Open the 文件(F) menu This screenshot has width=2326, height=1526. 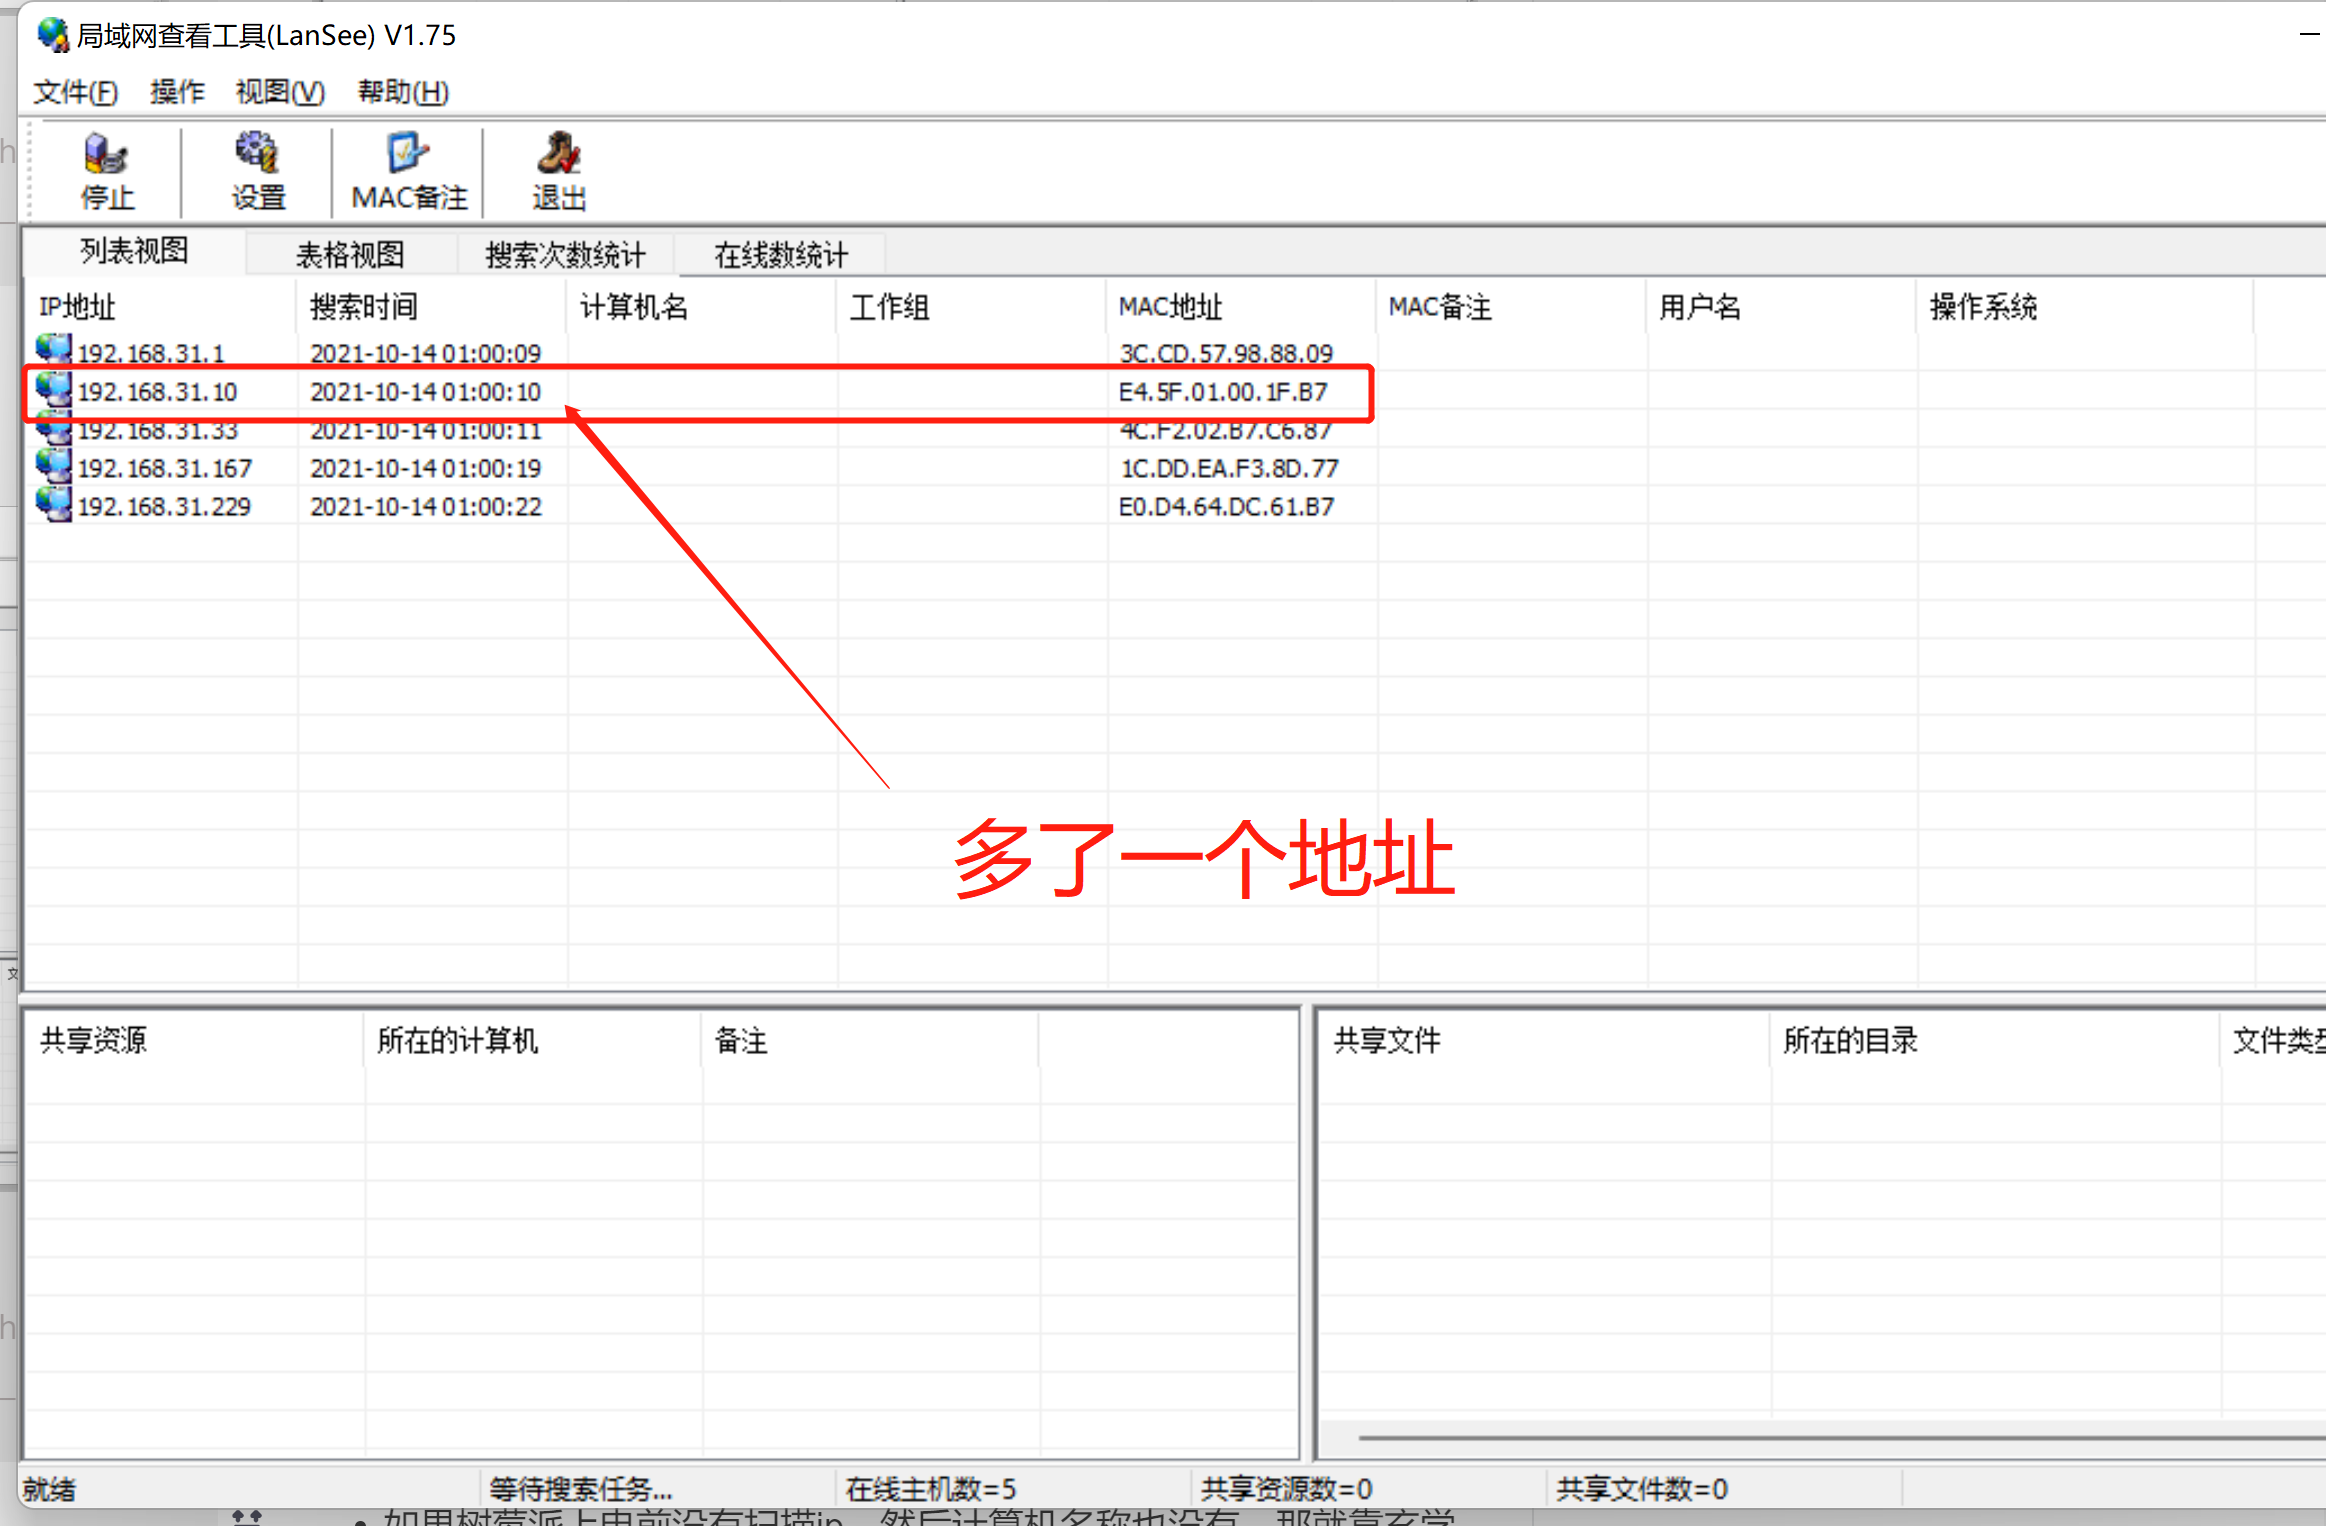pyautogui.click(x=75, y=92)
